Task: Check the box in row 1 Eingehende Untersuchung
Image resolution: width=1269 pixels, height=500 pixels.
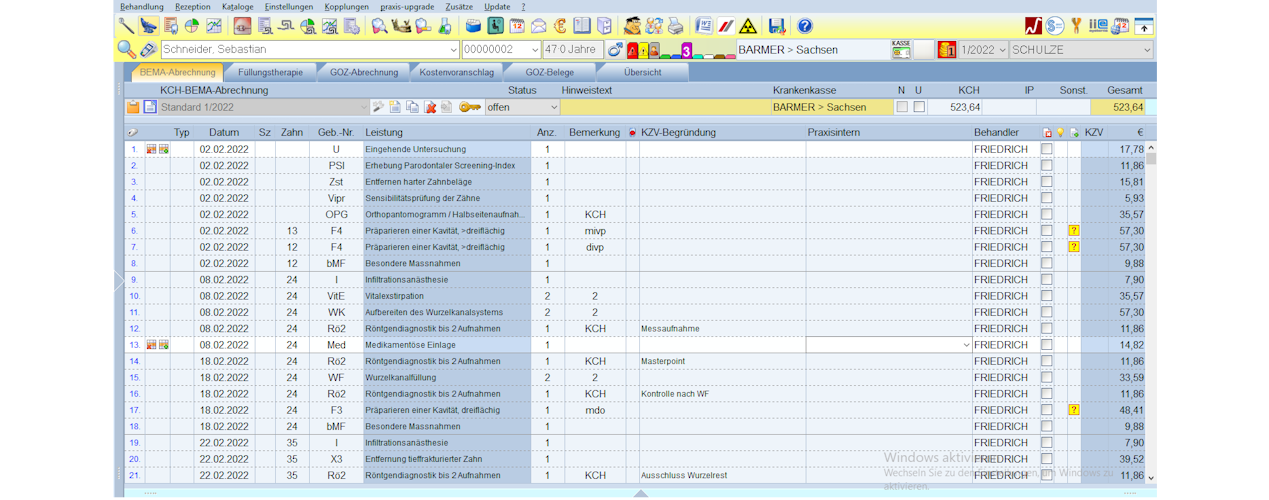Action: 1047,150
